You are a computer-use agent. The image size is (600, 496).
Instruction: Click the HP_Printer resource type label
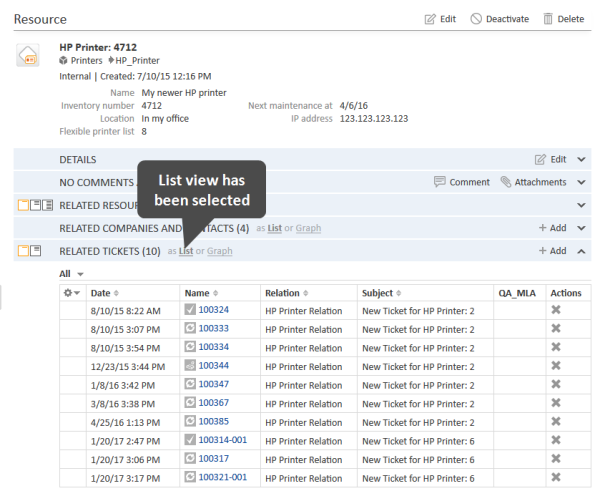coord(137,60)
